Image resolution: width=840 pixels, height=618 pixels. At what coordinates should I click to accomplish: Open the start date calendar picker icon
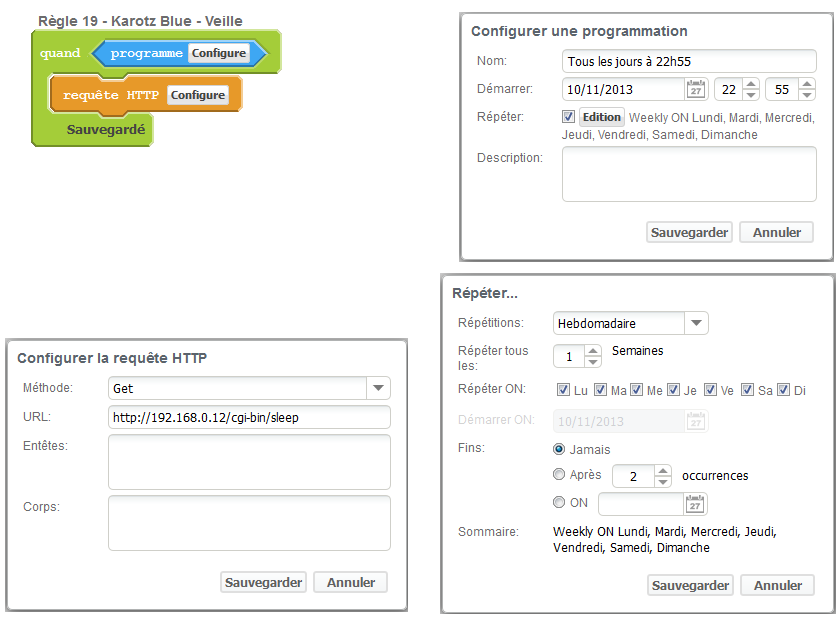tap(696, 89)
